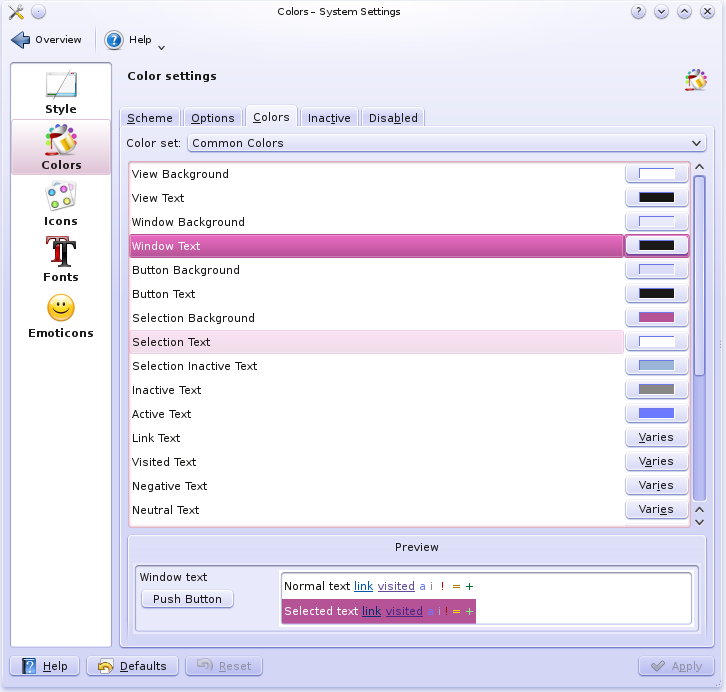Click the 'link' in Selected text preview

371,611
